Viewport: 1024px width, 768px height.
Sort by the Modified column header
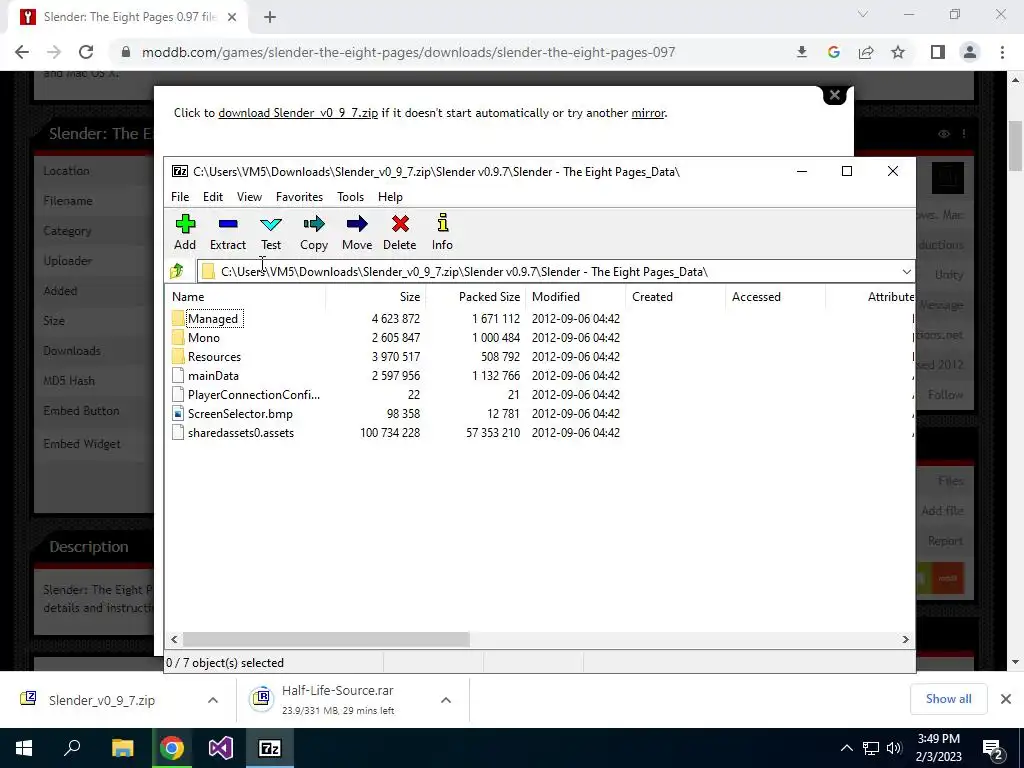coord(575,296)
